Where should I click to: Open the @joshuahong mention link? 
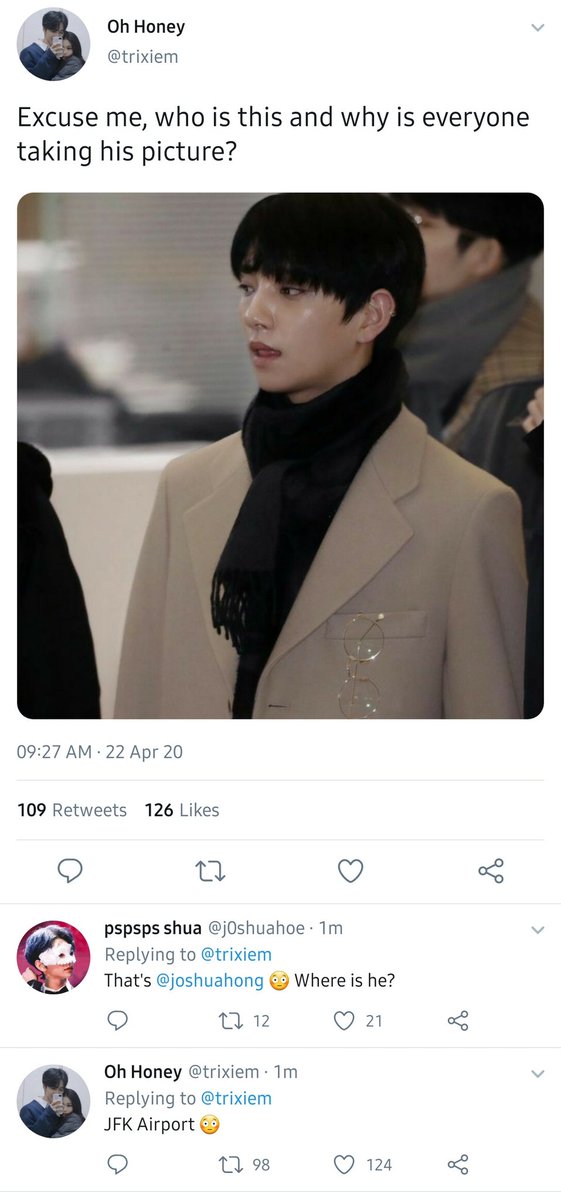pyautogui.click(x=210, y=981)
